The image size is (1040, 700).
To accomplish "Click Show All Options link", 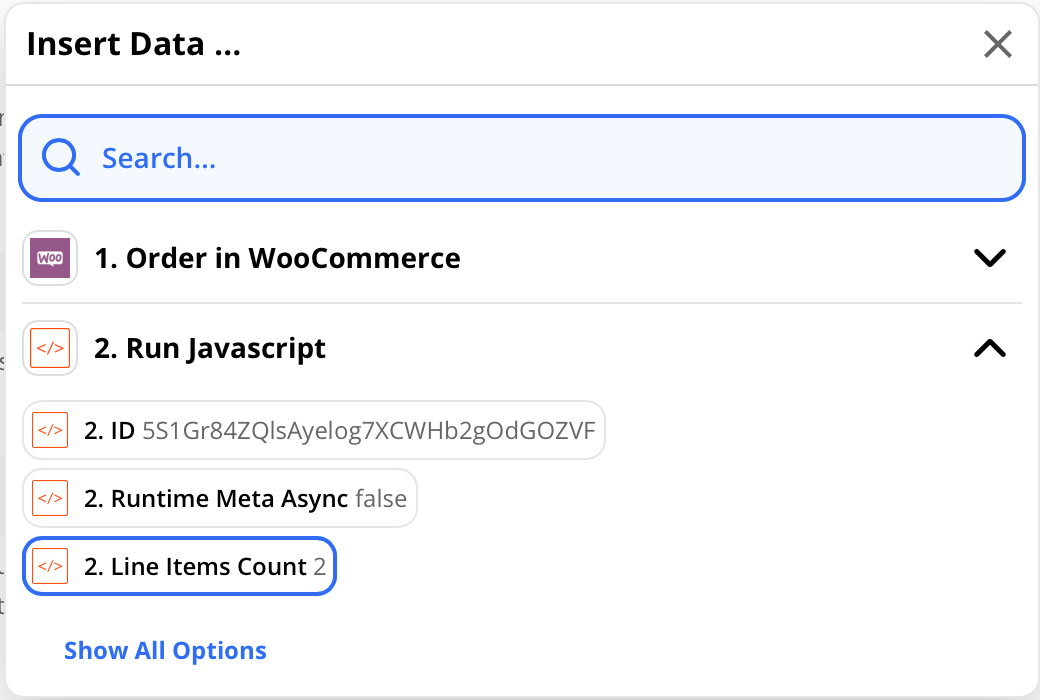I will [x=165, y=651].
